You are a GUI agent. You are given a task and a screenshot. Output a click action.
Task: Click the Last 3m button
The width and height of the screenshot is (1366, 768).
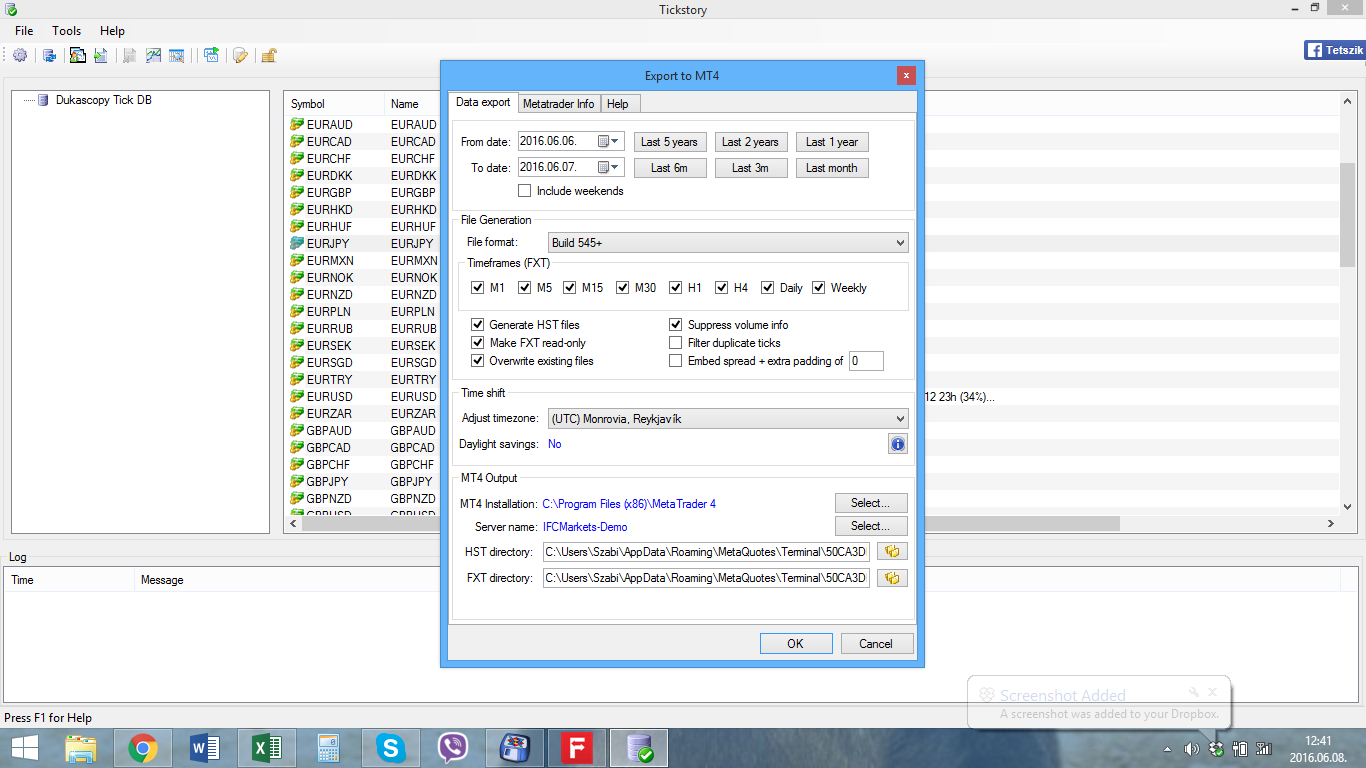[750, 168]
